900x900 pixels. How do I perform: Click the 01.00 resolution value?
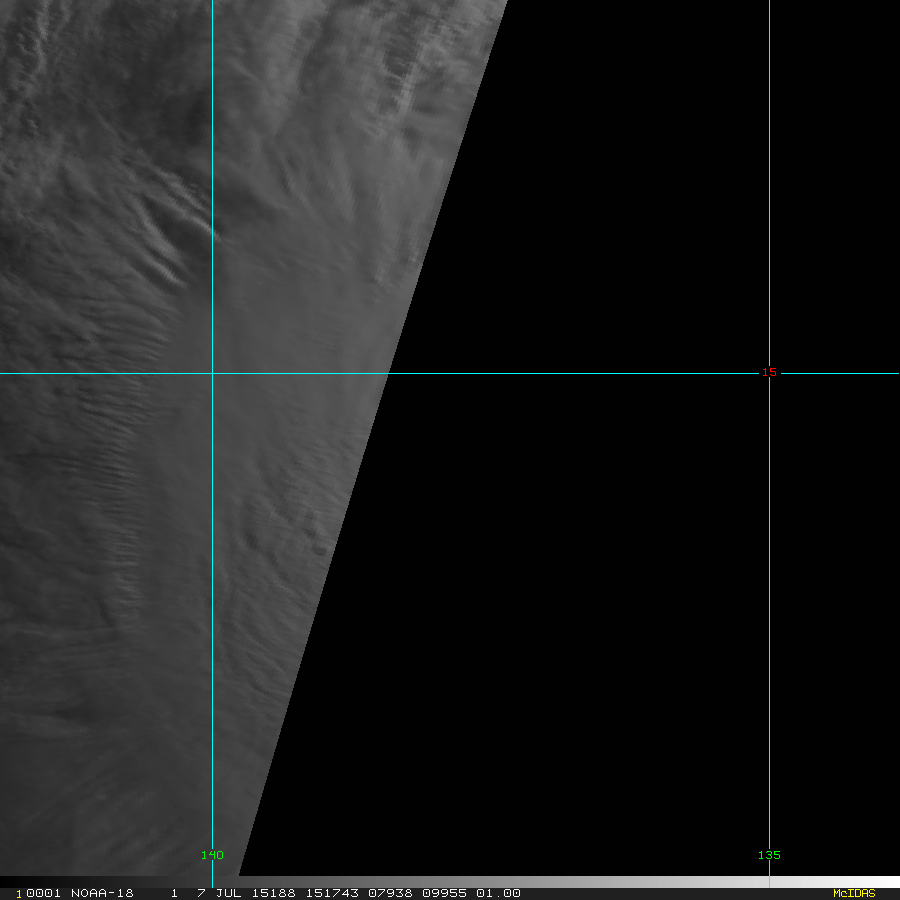click(x=498, y=893)
